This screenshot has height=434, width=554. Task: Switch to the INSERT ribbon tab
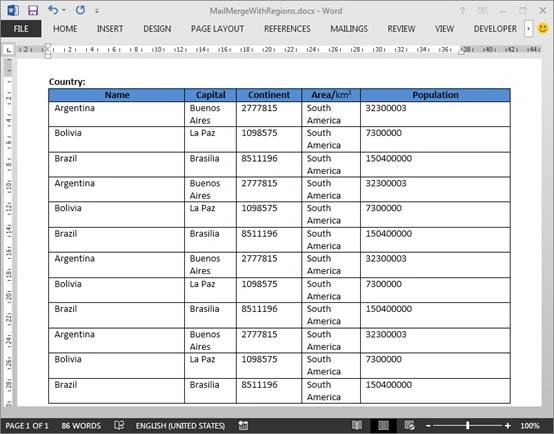click(x=110, y=29)
